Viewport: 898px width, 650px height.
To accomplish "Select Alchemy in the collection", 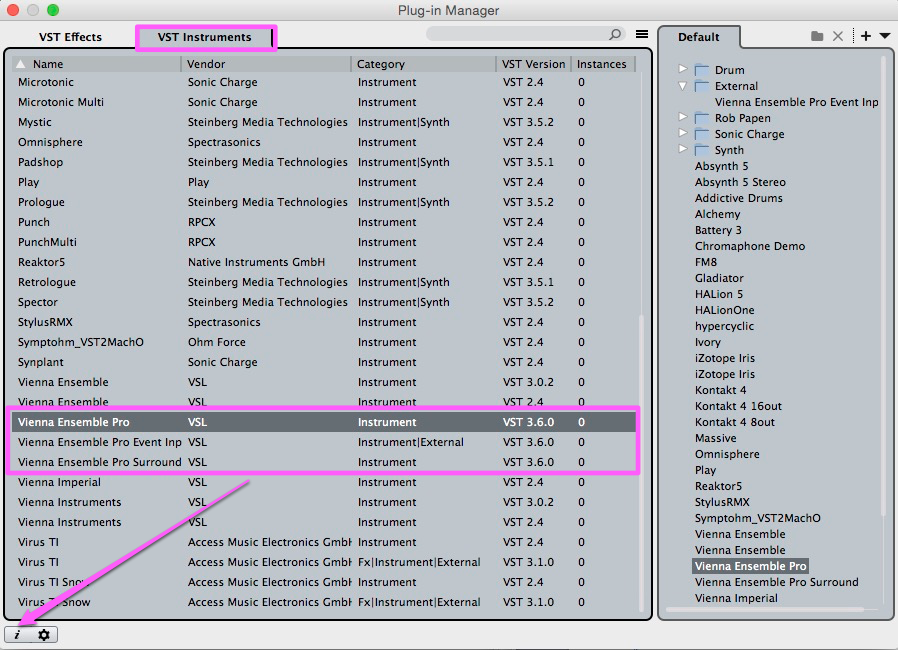I will pyautogui.click(x=717, y=214).
